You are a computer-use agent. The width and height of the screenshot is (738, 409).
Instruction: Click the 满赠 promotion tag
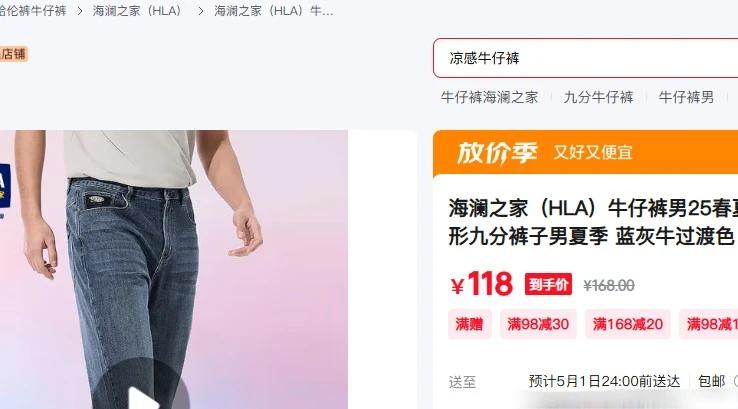470,324
